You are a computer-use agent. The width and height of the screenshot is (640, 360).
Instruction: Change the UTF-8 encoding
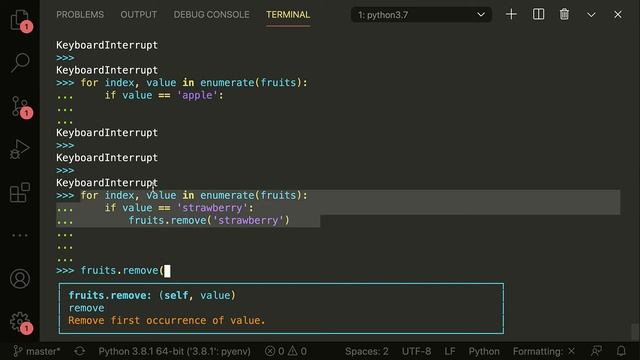416,351
